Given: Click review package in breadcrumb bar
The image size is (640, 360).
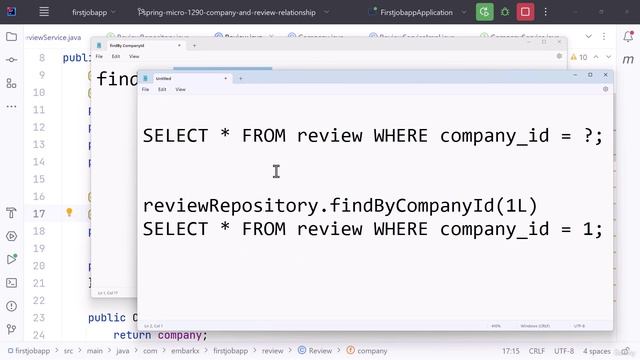Looking at the screenshot, I should (272, 351).
